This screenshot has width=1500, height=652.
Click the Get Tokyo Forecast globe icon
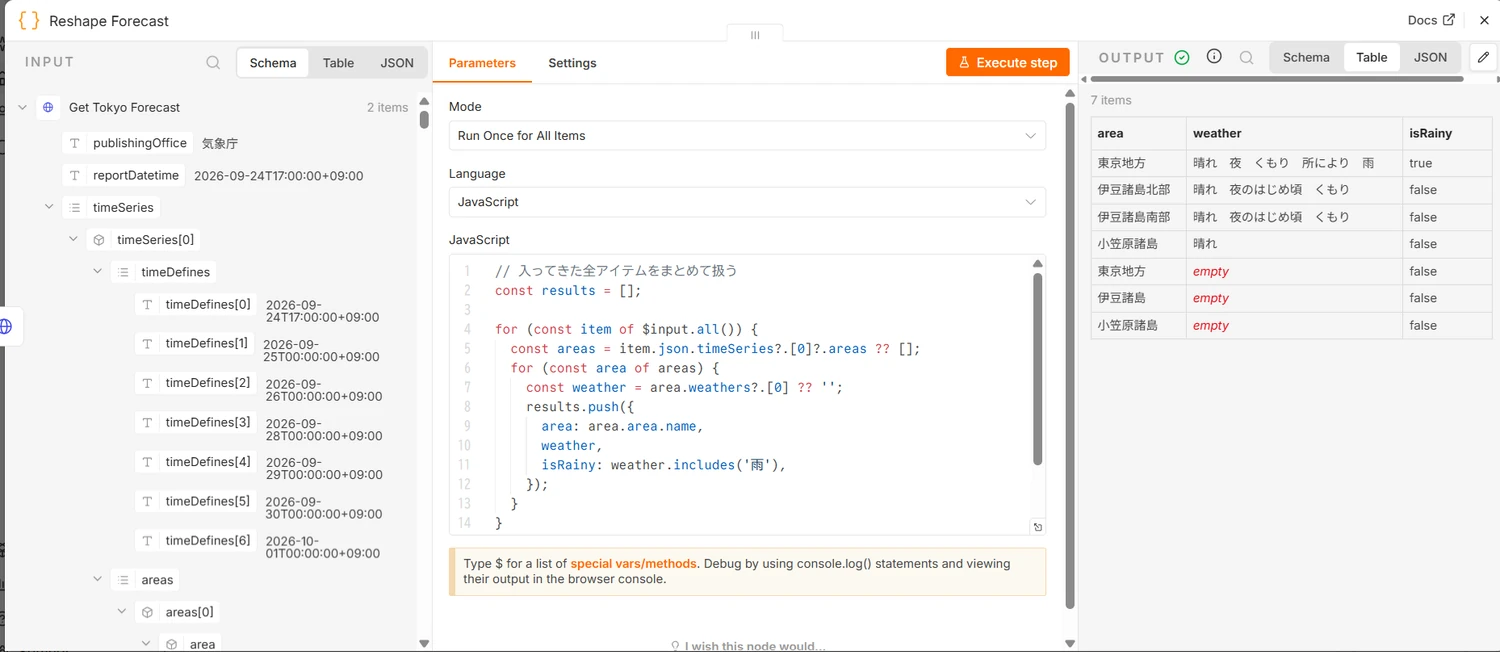tap(48, 107)
